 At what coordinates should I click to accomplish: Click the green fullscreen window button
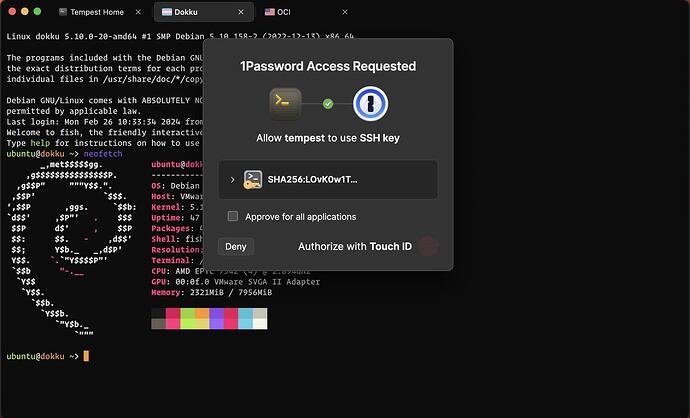click(37, 11)
